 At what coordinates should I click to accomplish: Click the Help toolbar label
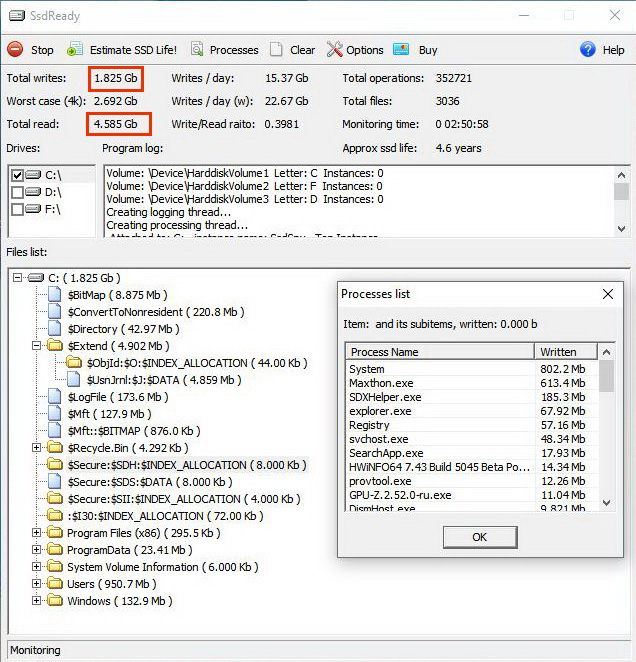coord(613,50)
